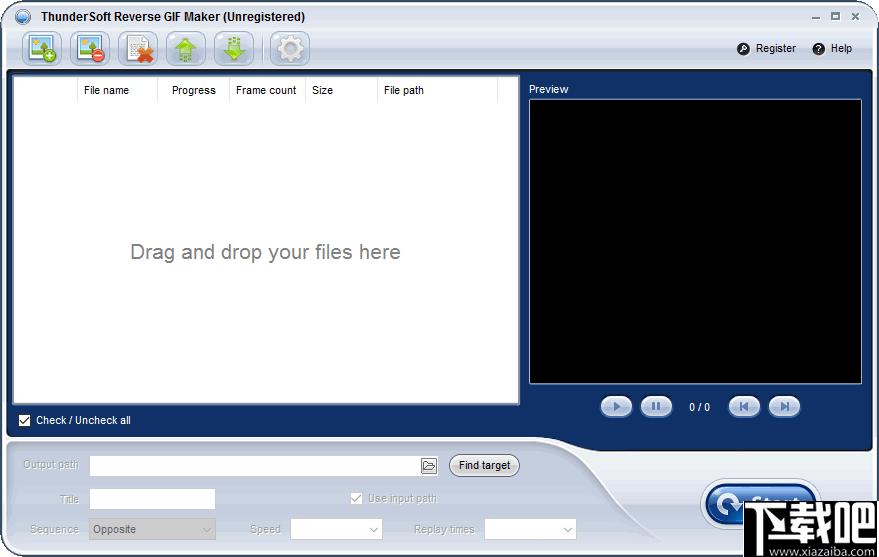
Task: Move file down with green down arrow
Action: coord(234,49)
